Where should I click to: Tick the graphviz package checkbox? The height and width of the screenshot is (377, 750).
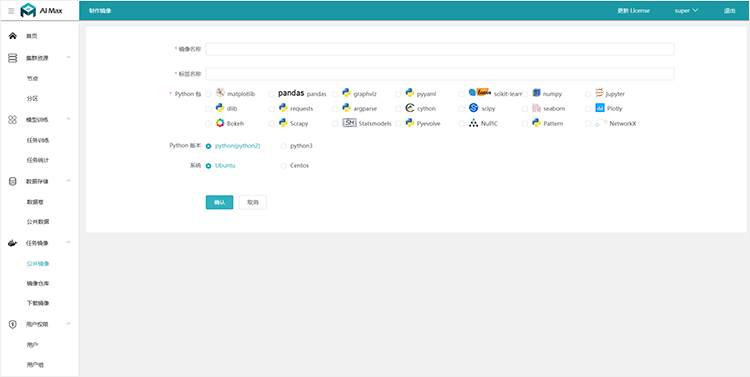[335, 94]
